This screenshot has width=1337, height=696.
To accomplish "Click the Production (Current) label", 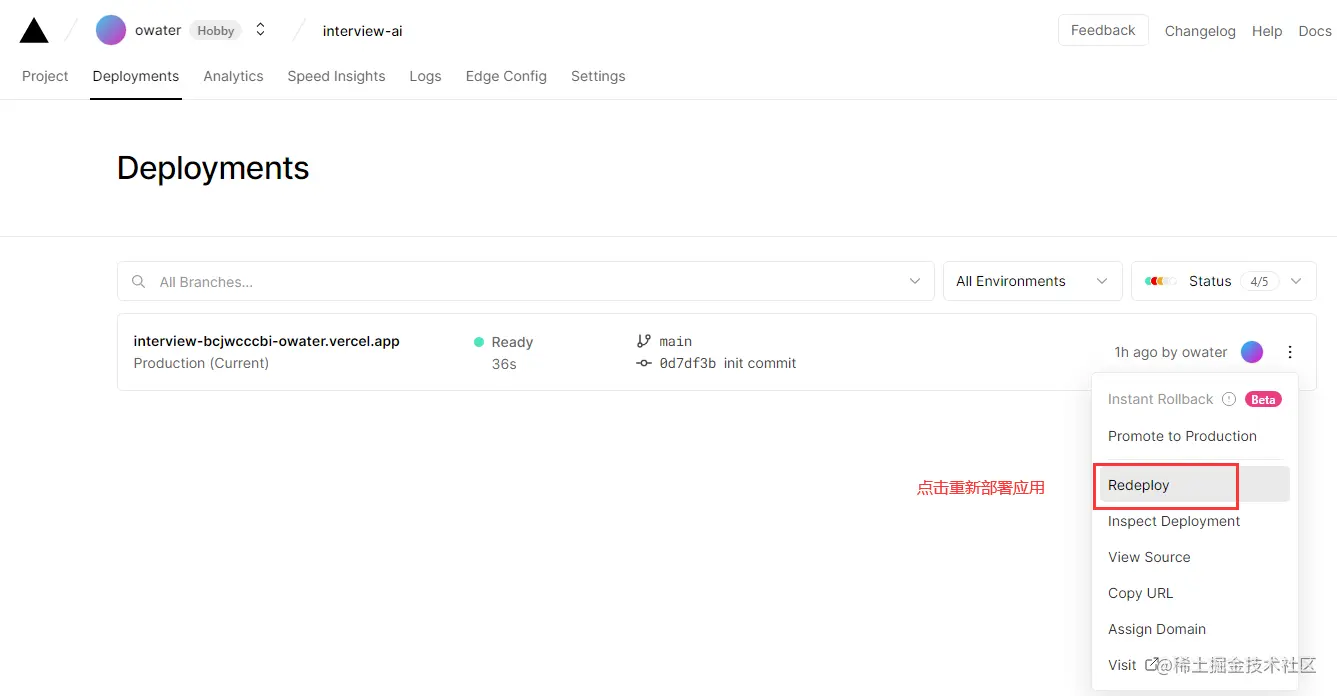I will tap(201, 363).
